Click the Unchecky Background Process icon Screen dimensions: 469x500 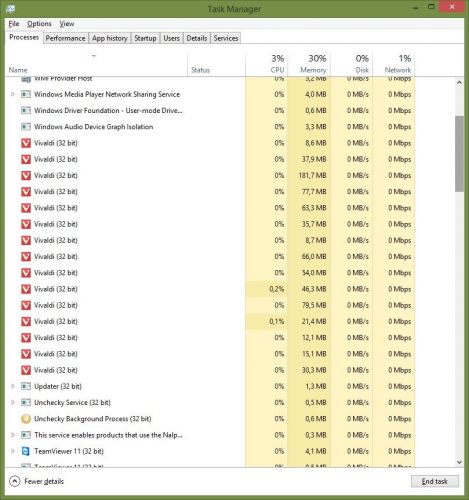(x=26, y=419)
